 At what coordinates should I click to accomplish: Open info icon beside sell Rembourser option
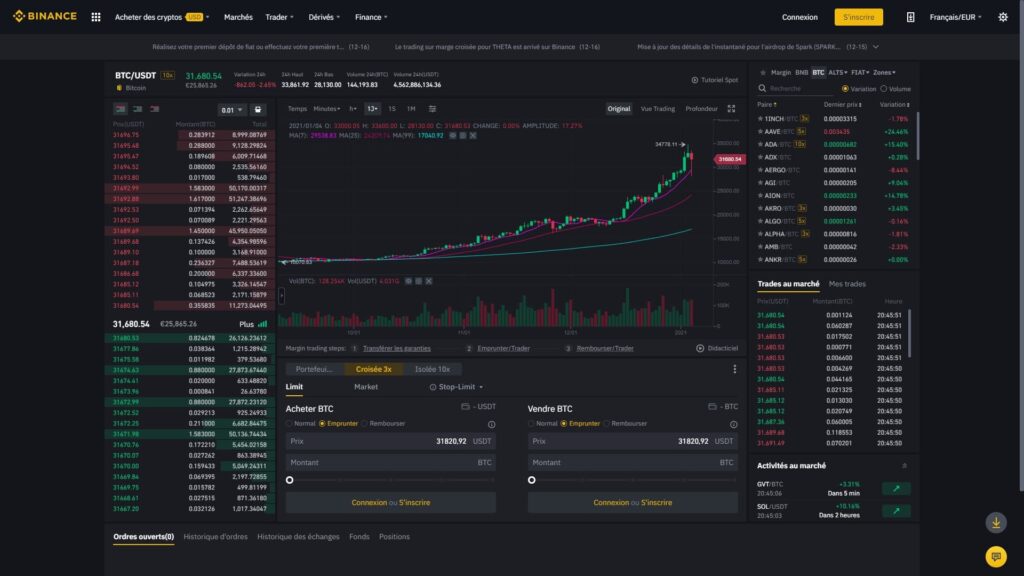(x=733, y=424)
